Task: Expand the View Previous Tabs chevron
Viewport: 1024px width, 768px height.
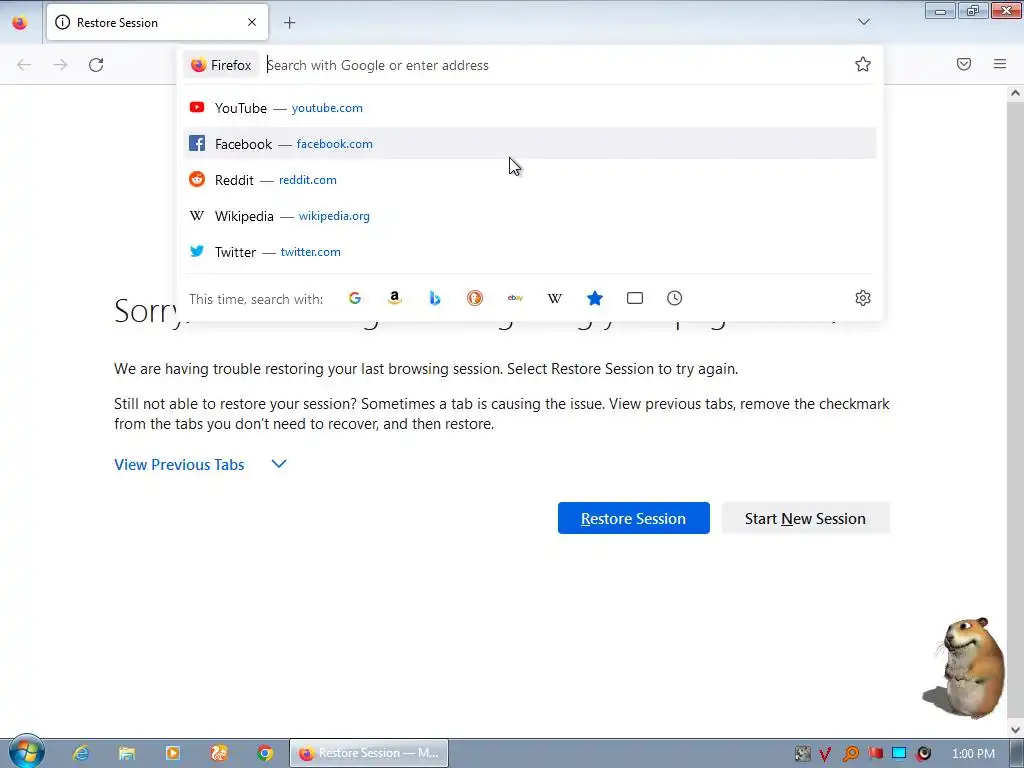Action: (279, 464)
